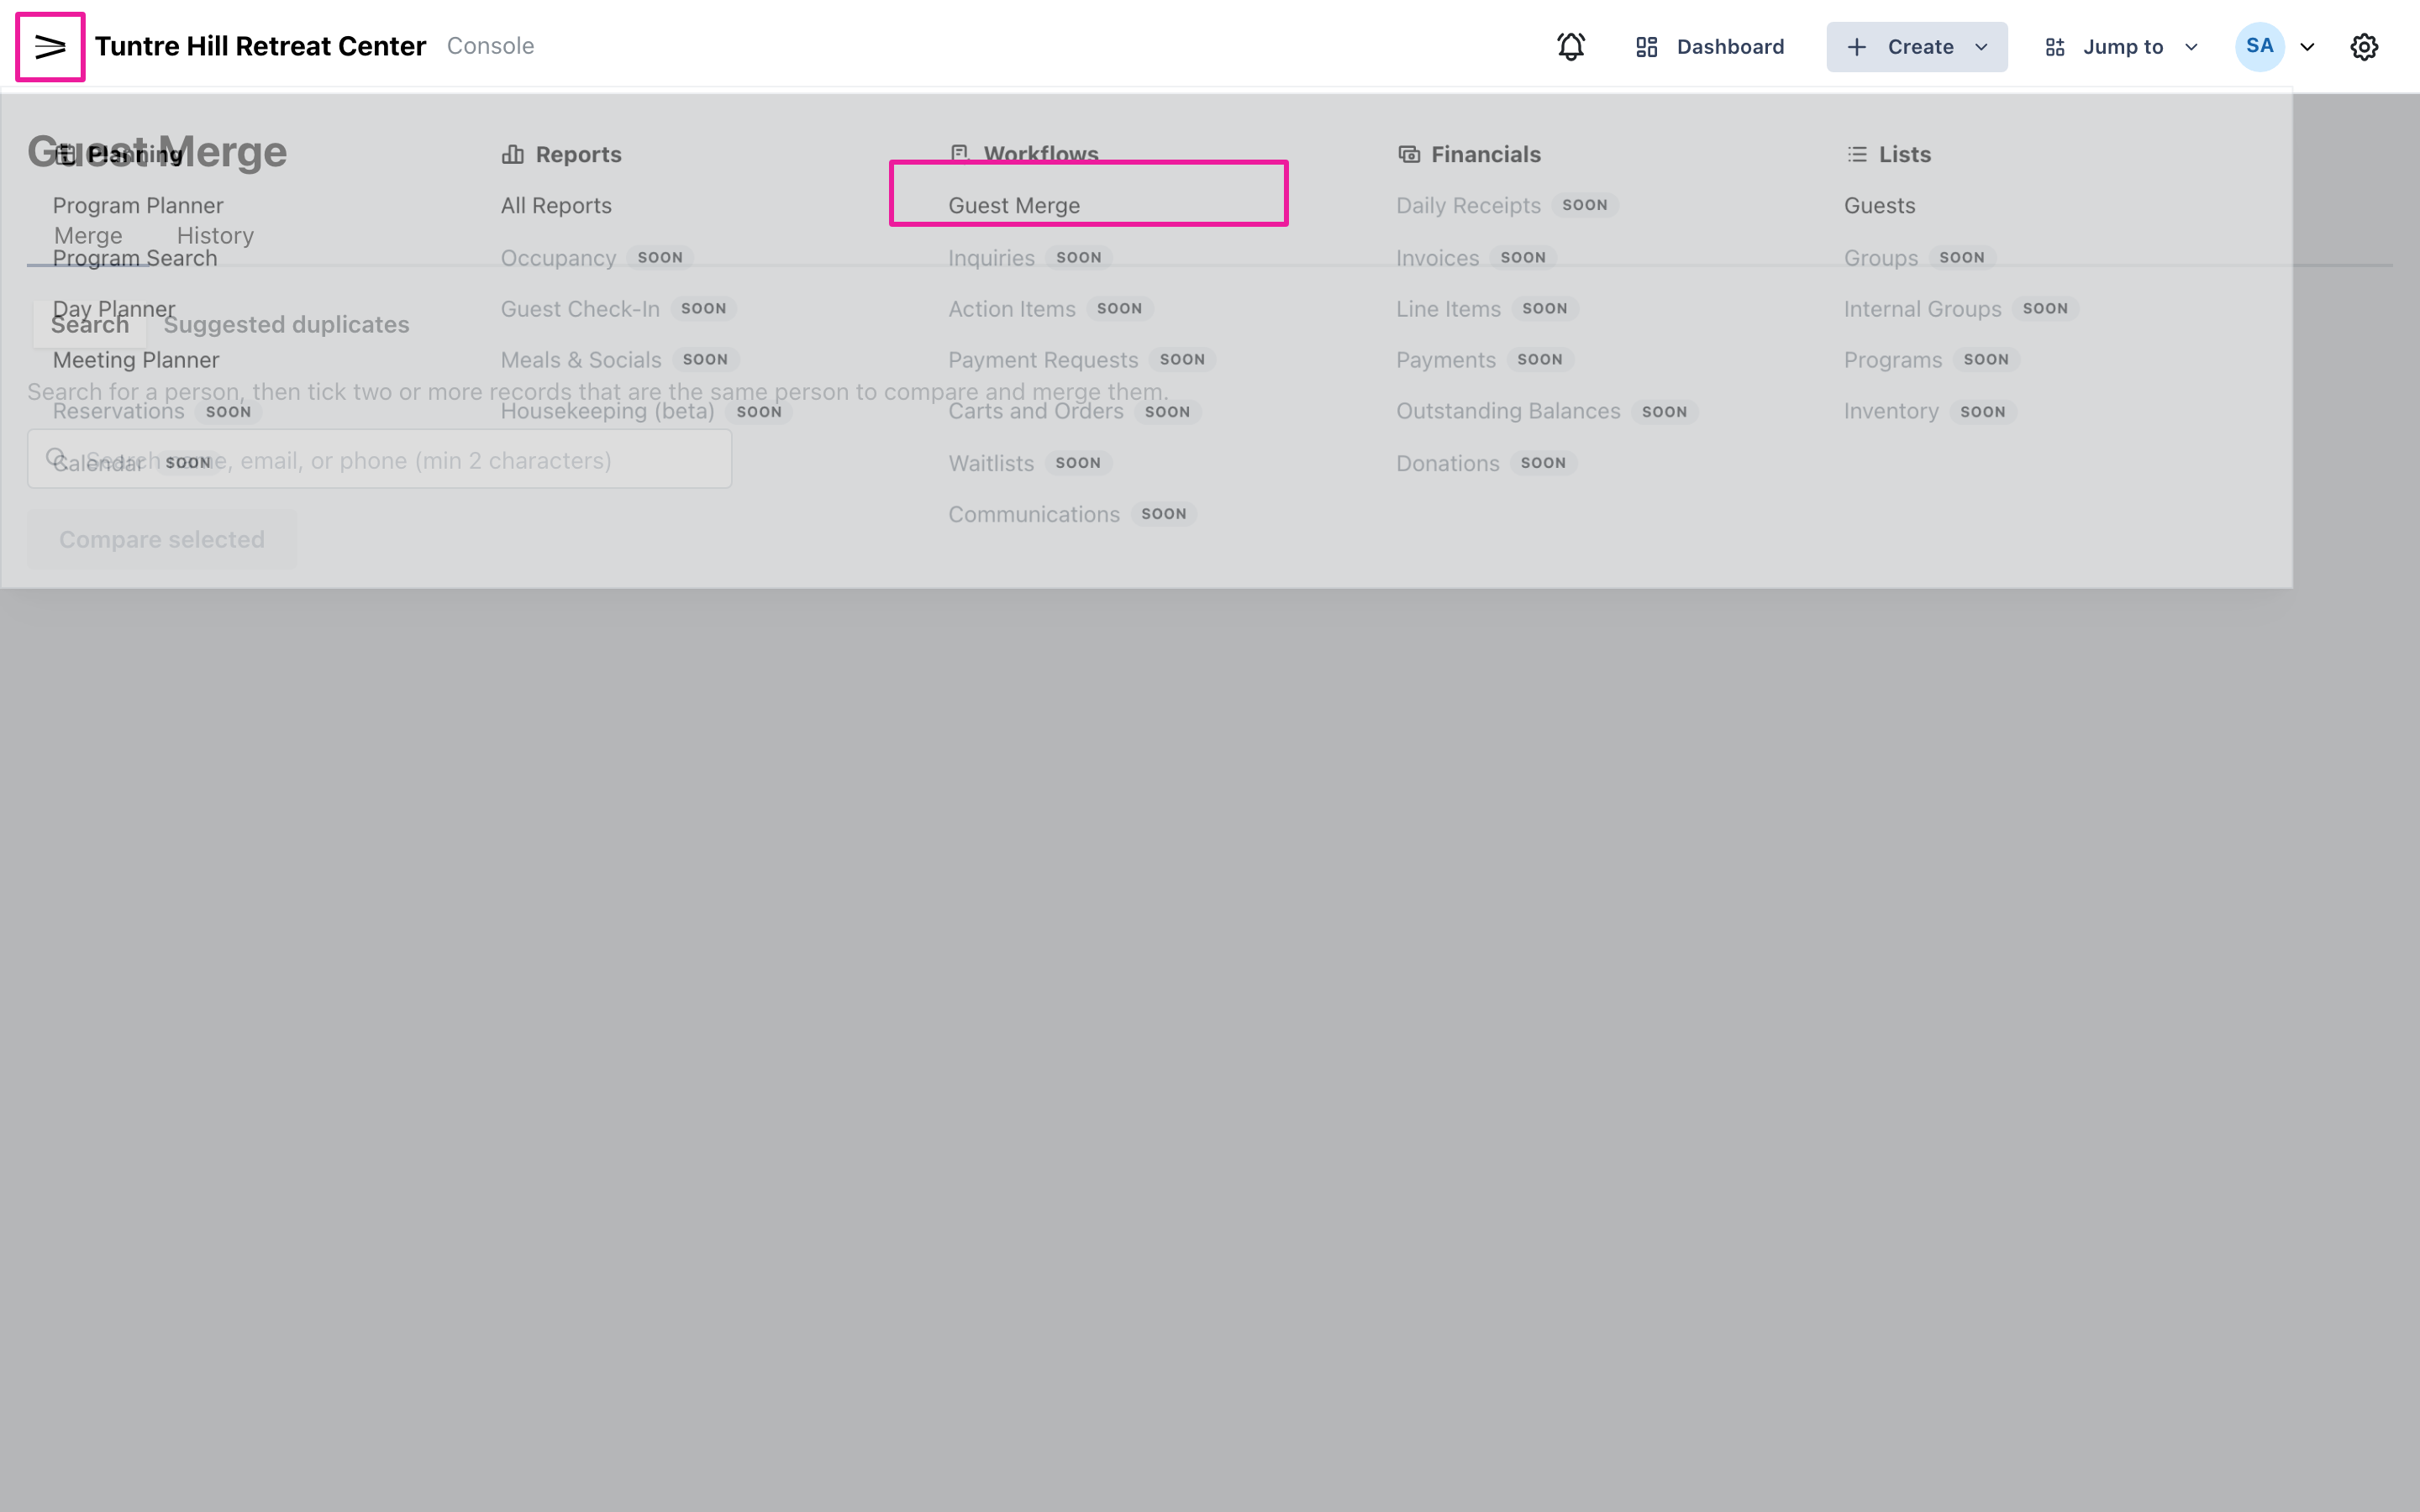
Task: Open Meeting Planner
Action: click(136, 360)
